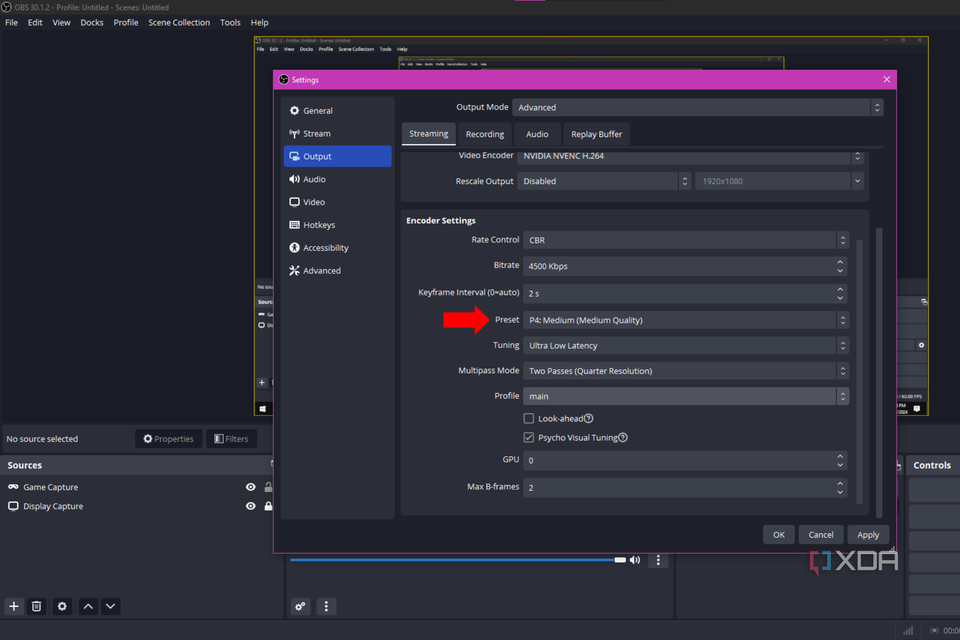
Task: Click the Apply button
Action: [868, 534]
